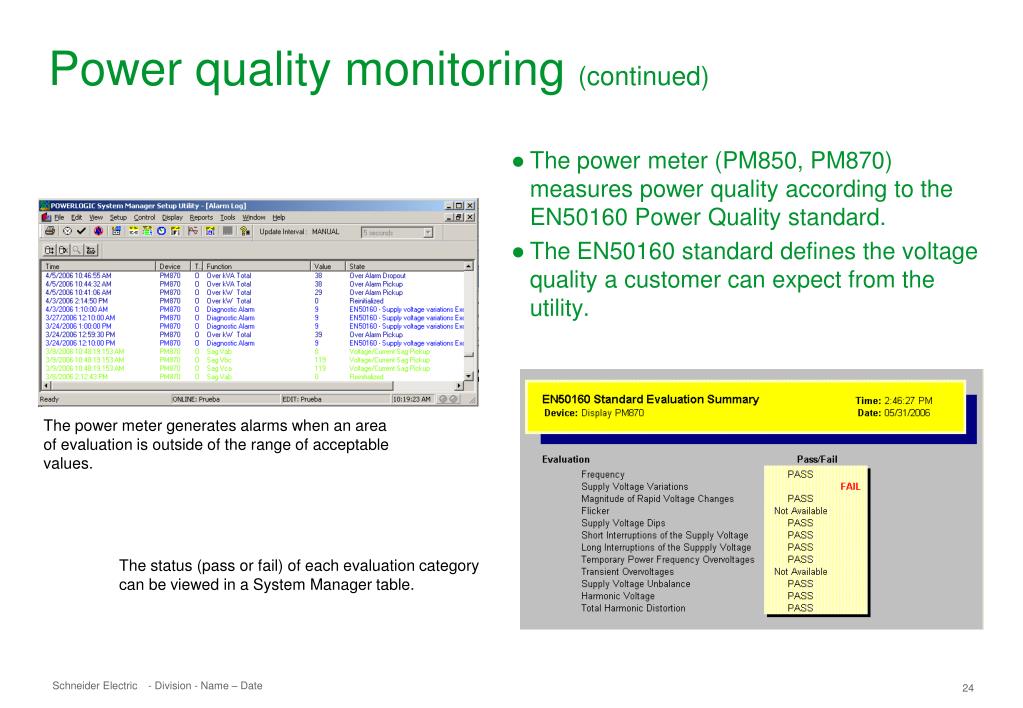1023x708 pixels.
Task: Click 'Total Harmonic Distortion' evaluation label
Action: (x=633, y=608)
